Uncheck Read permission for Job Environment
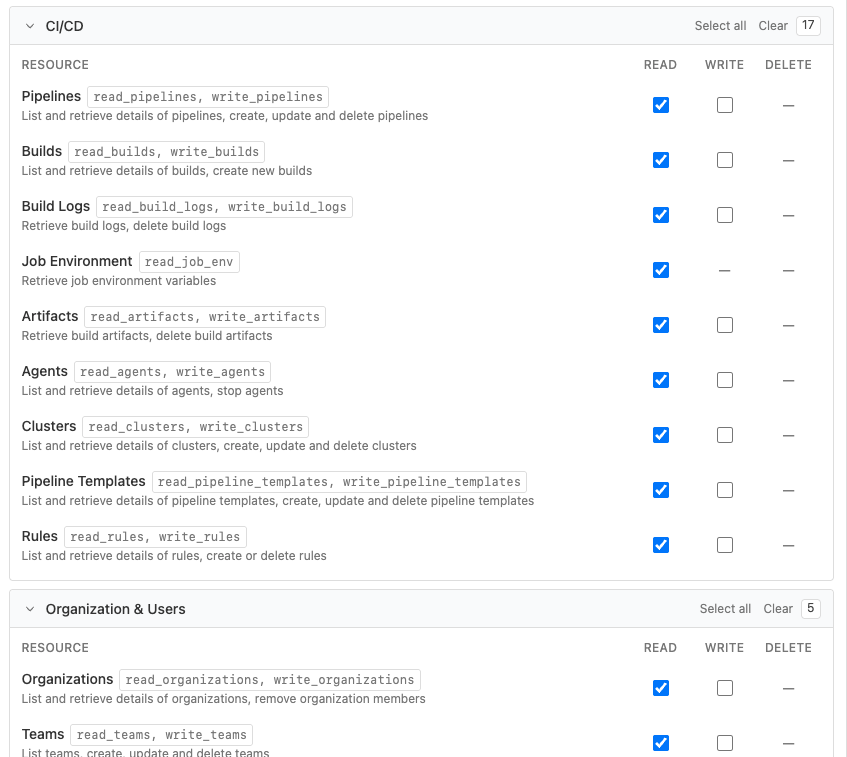The height and width of the screenshot is (757, 847). click(661, 270)
